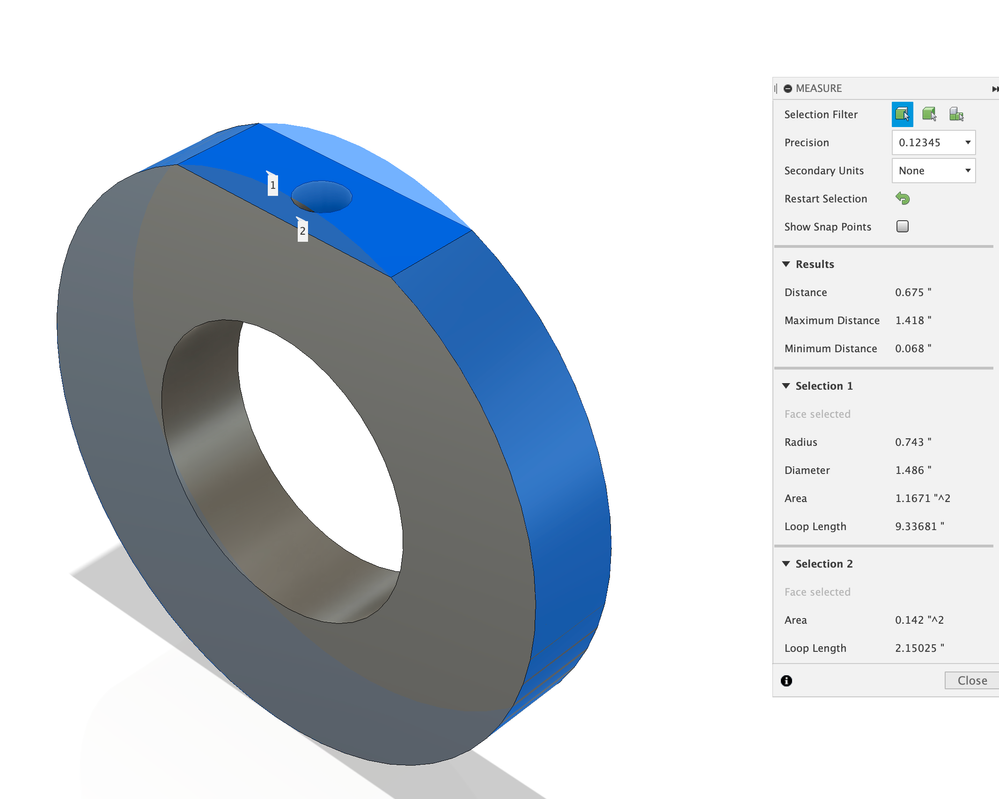This screenshot has width=999, height=799.
Task: Click the Radius value 0.743
Action: [913, 442]
